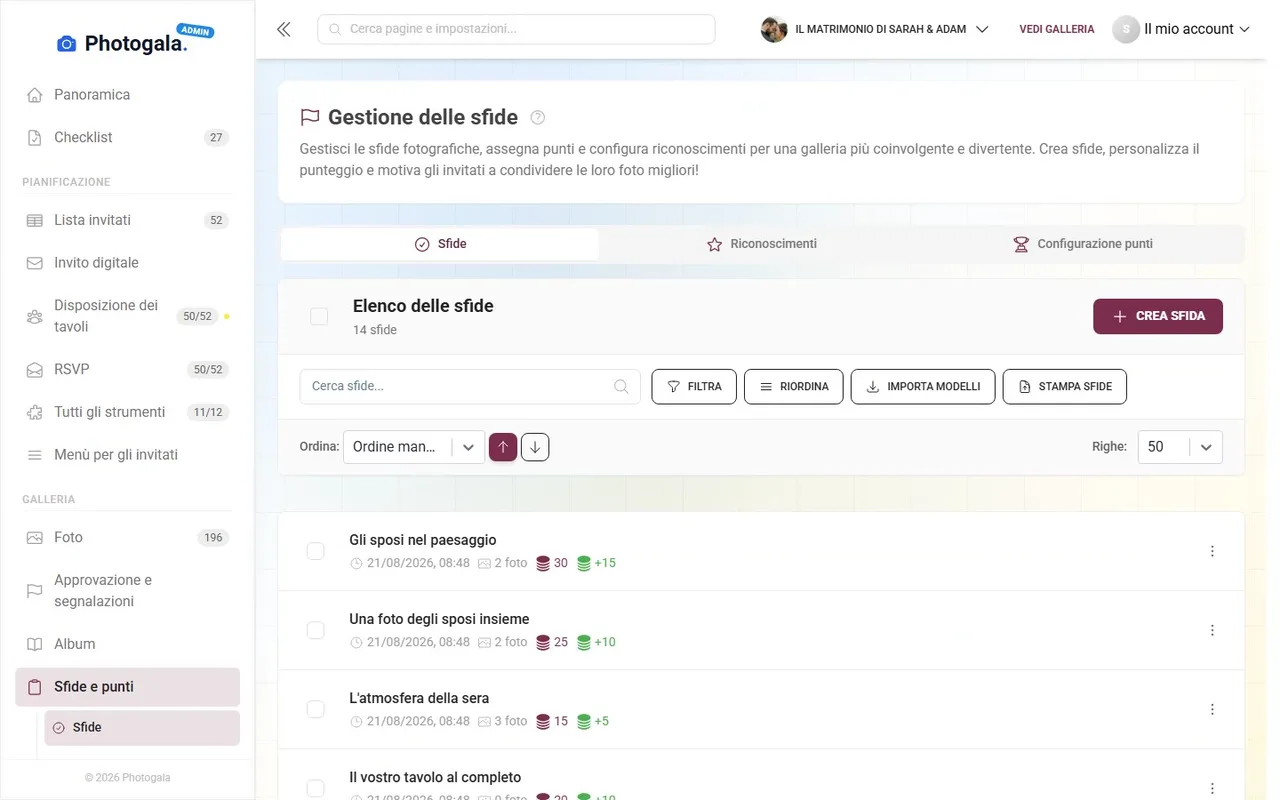This screenshot has height=800, width=1280.
Task: Open the Ordine manuale sort dropdown
Action: pos(414,447)
